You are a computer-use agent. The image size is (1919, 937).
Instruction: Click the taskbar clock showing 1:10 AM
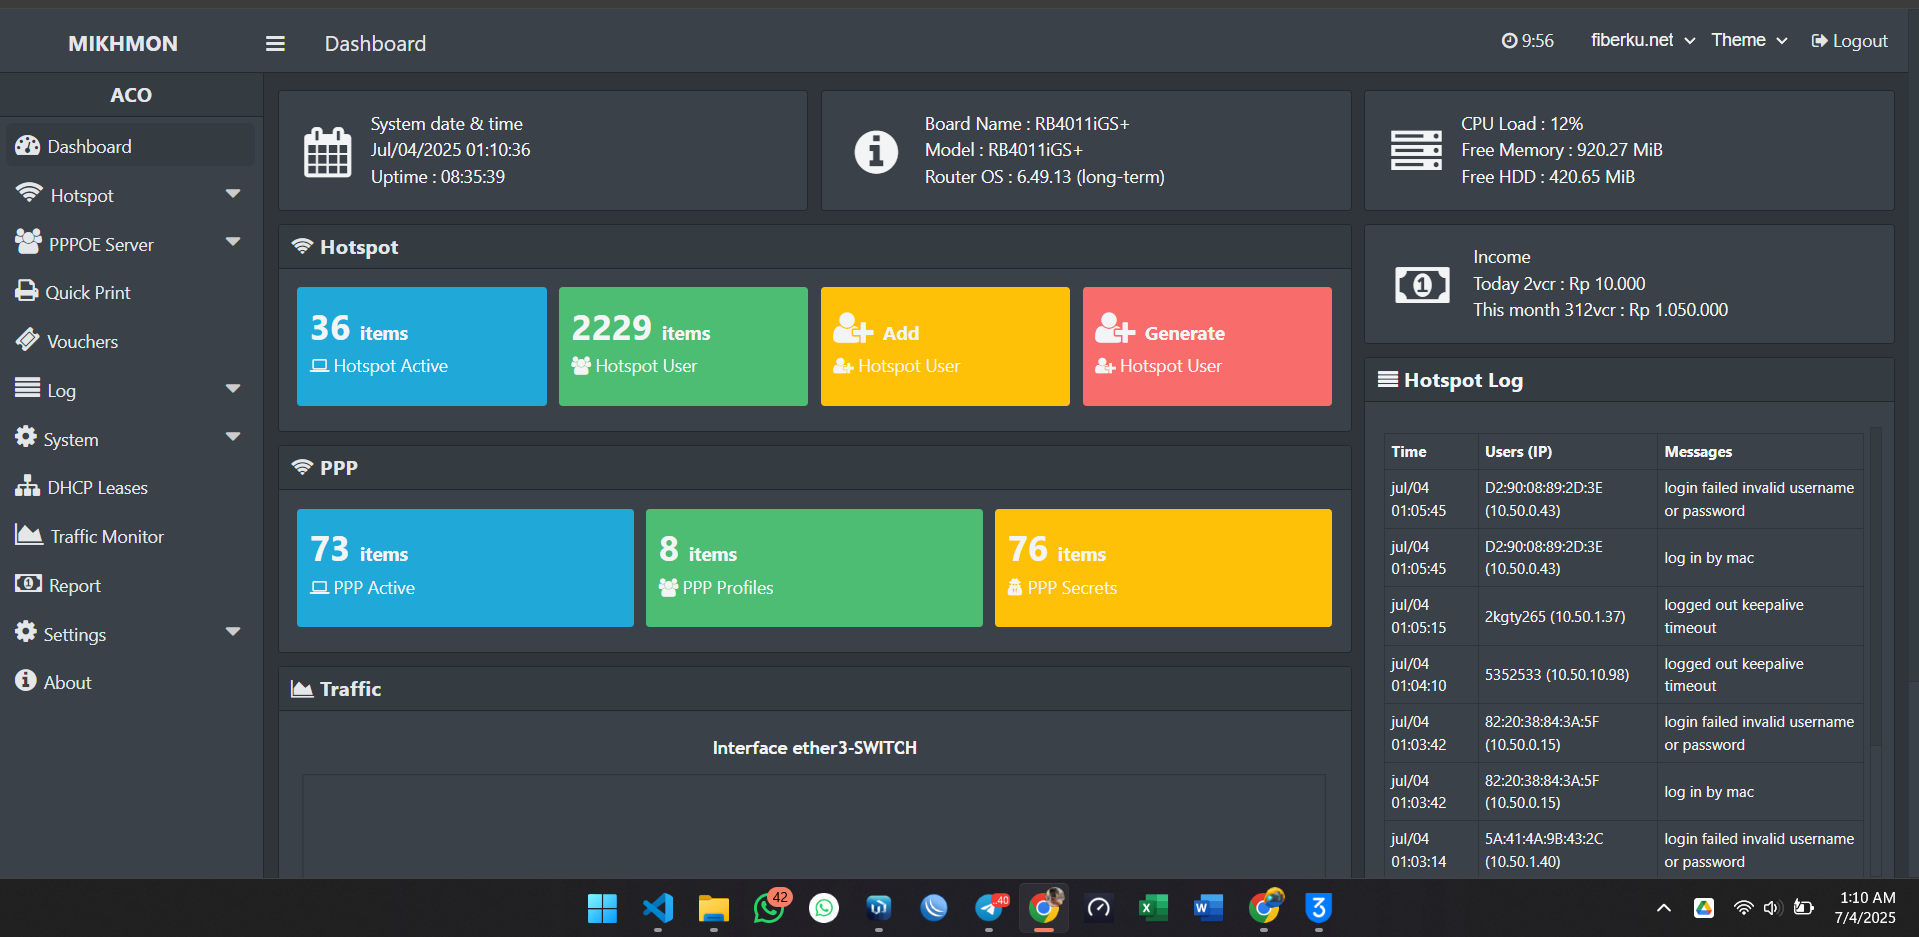[x=1865, y=908]
